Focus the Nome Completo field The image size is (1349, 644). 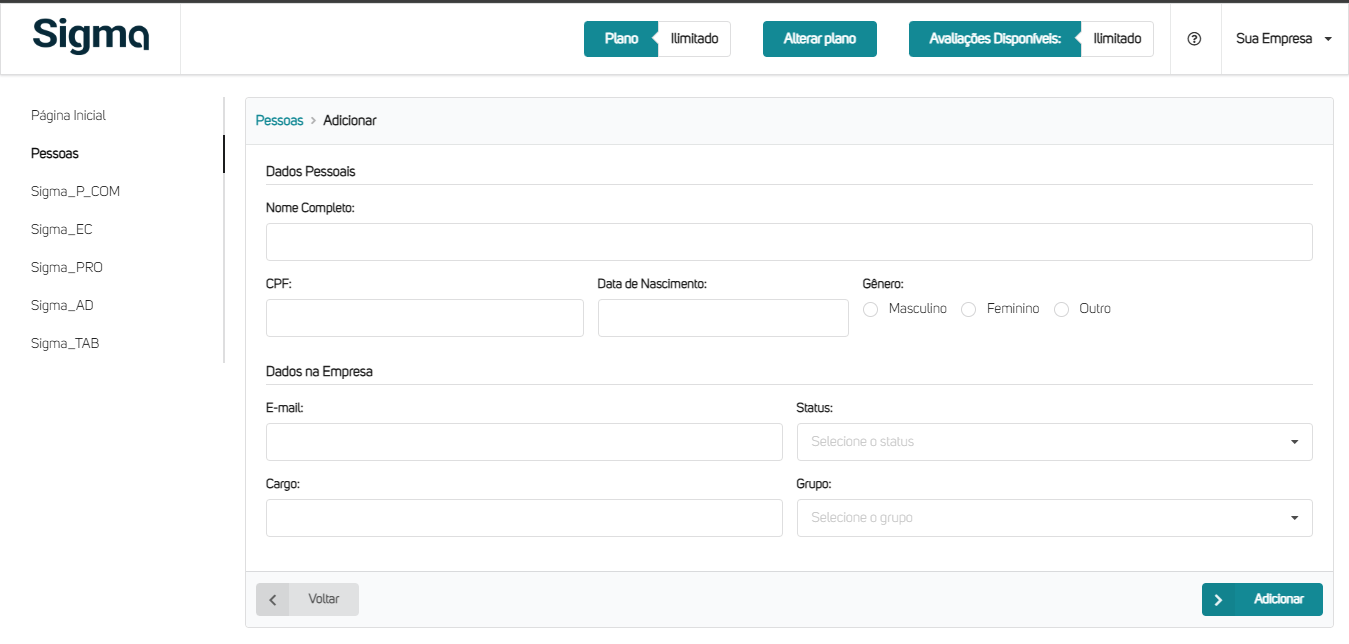(x=788, y=242)
